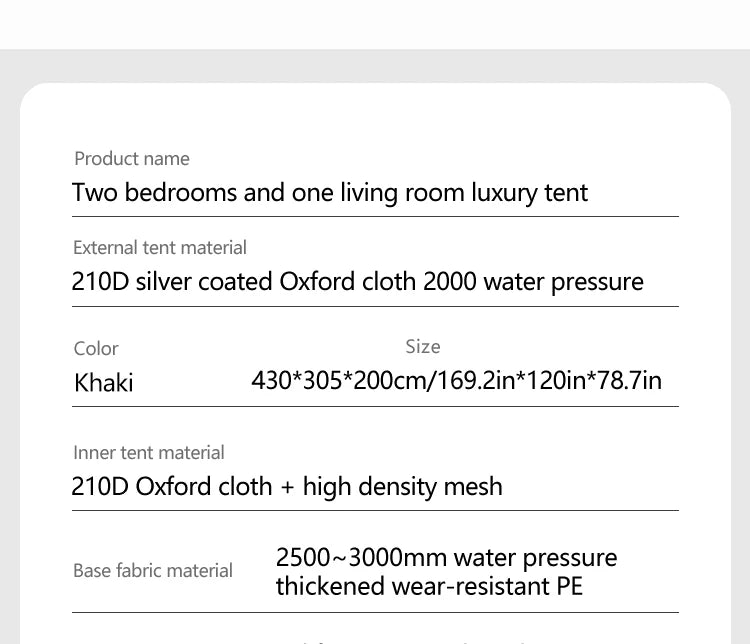The width and height of the screenshot is (750, 644).
Task: Click the divider line under the product name
Action: tap(375, 216)
